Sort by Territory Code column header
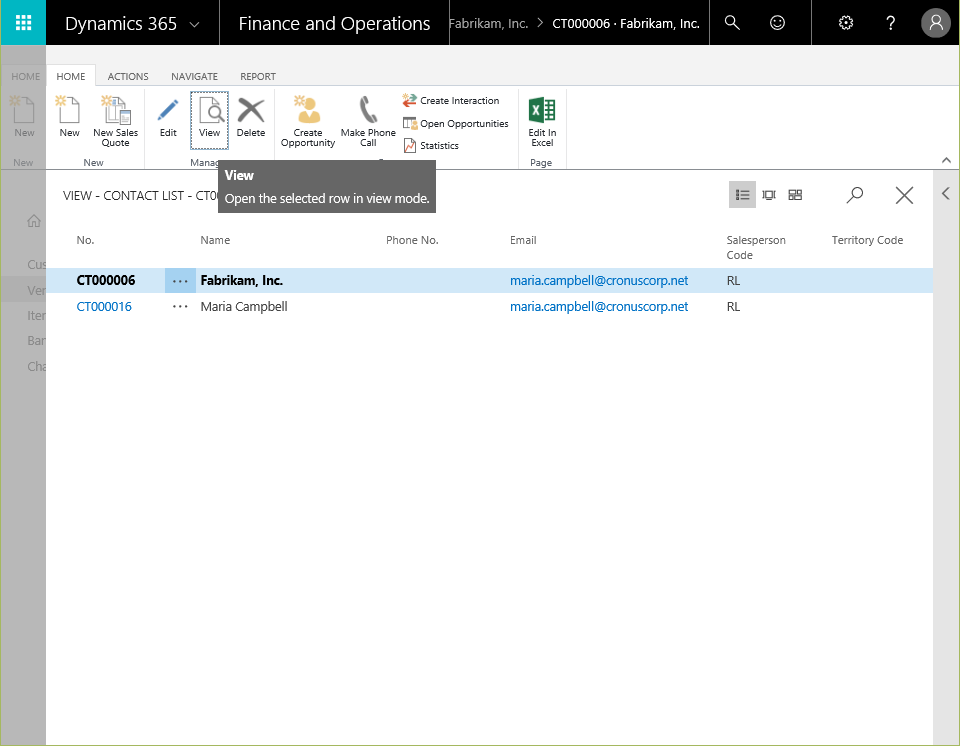This screenshot has width=960, height=746. coord(867,240)
